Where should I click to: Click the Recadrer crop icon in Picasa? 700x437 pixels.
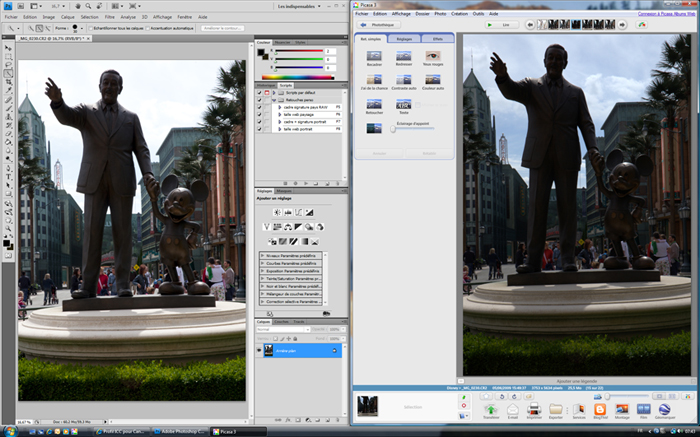pos(374,56)
